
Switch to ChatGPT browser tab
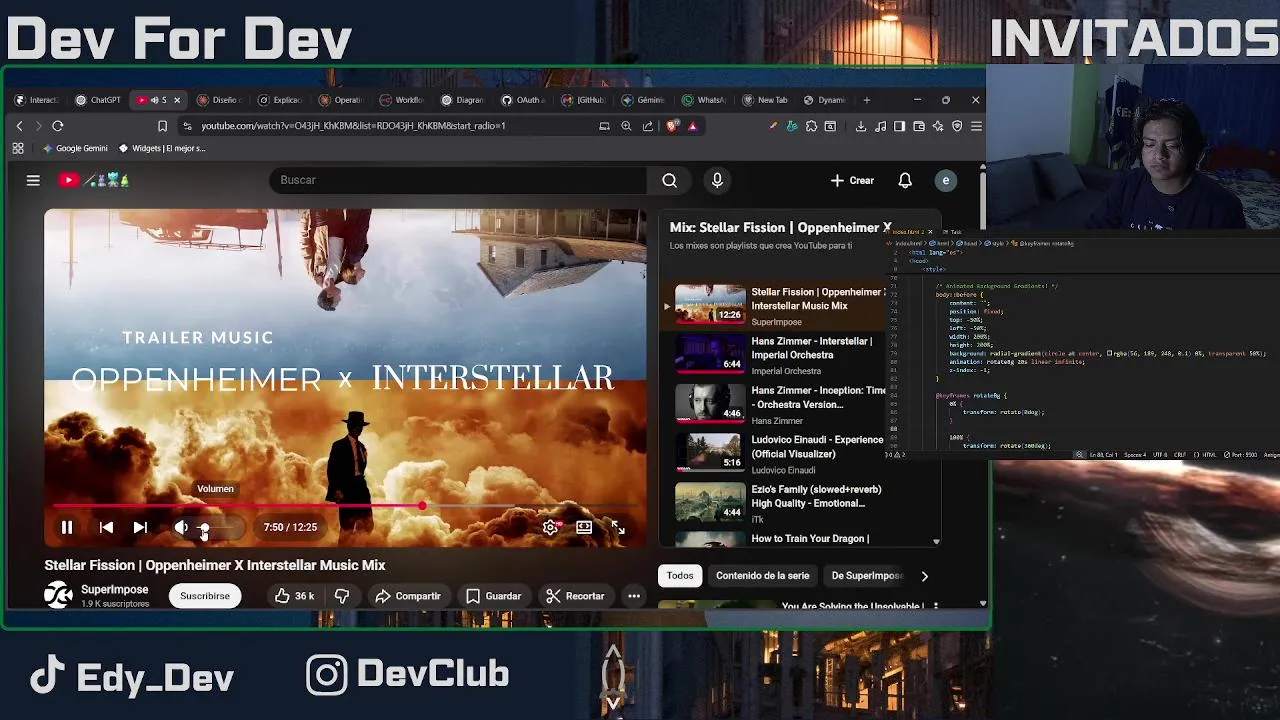98,100
